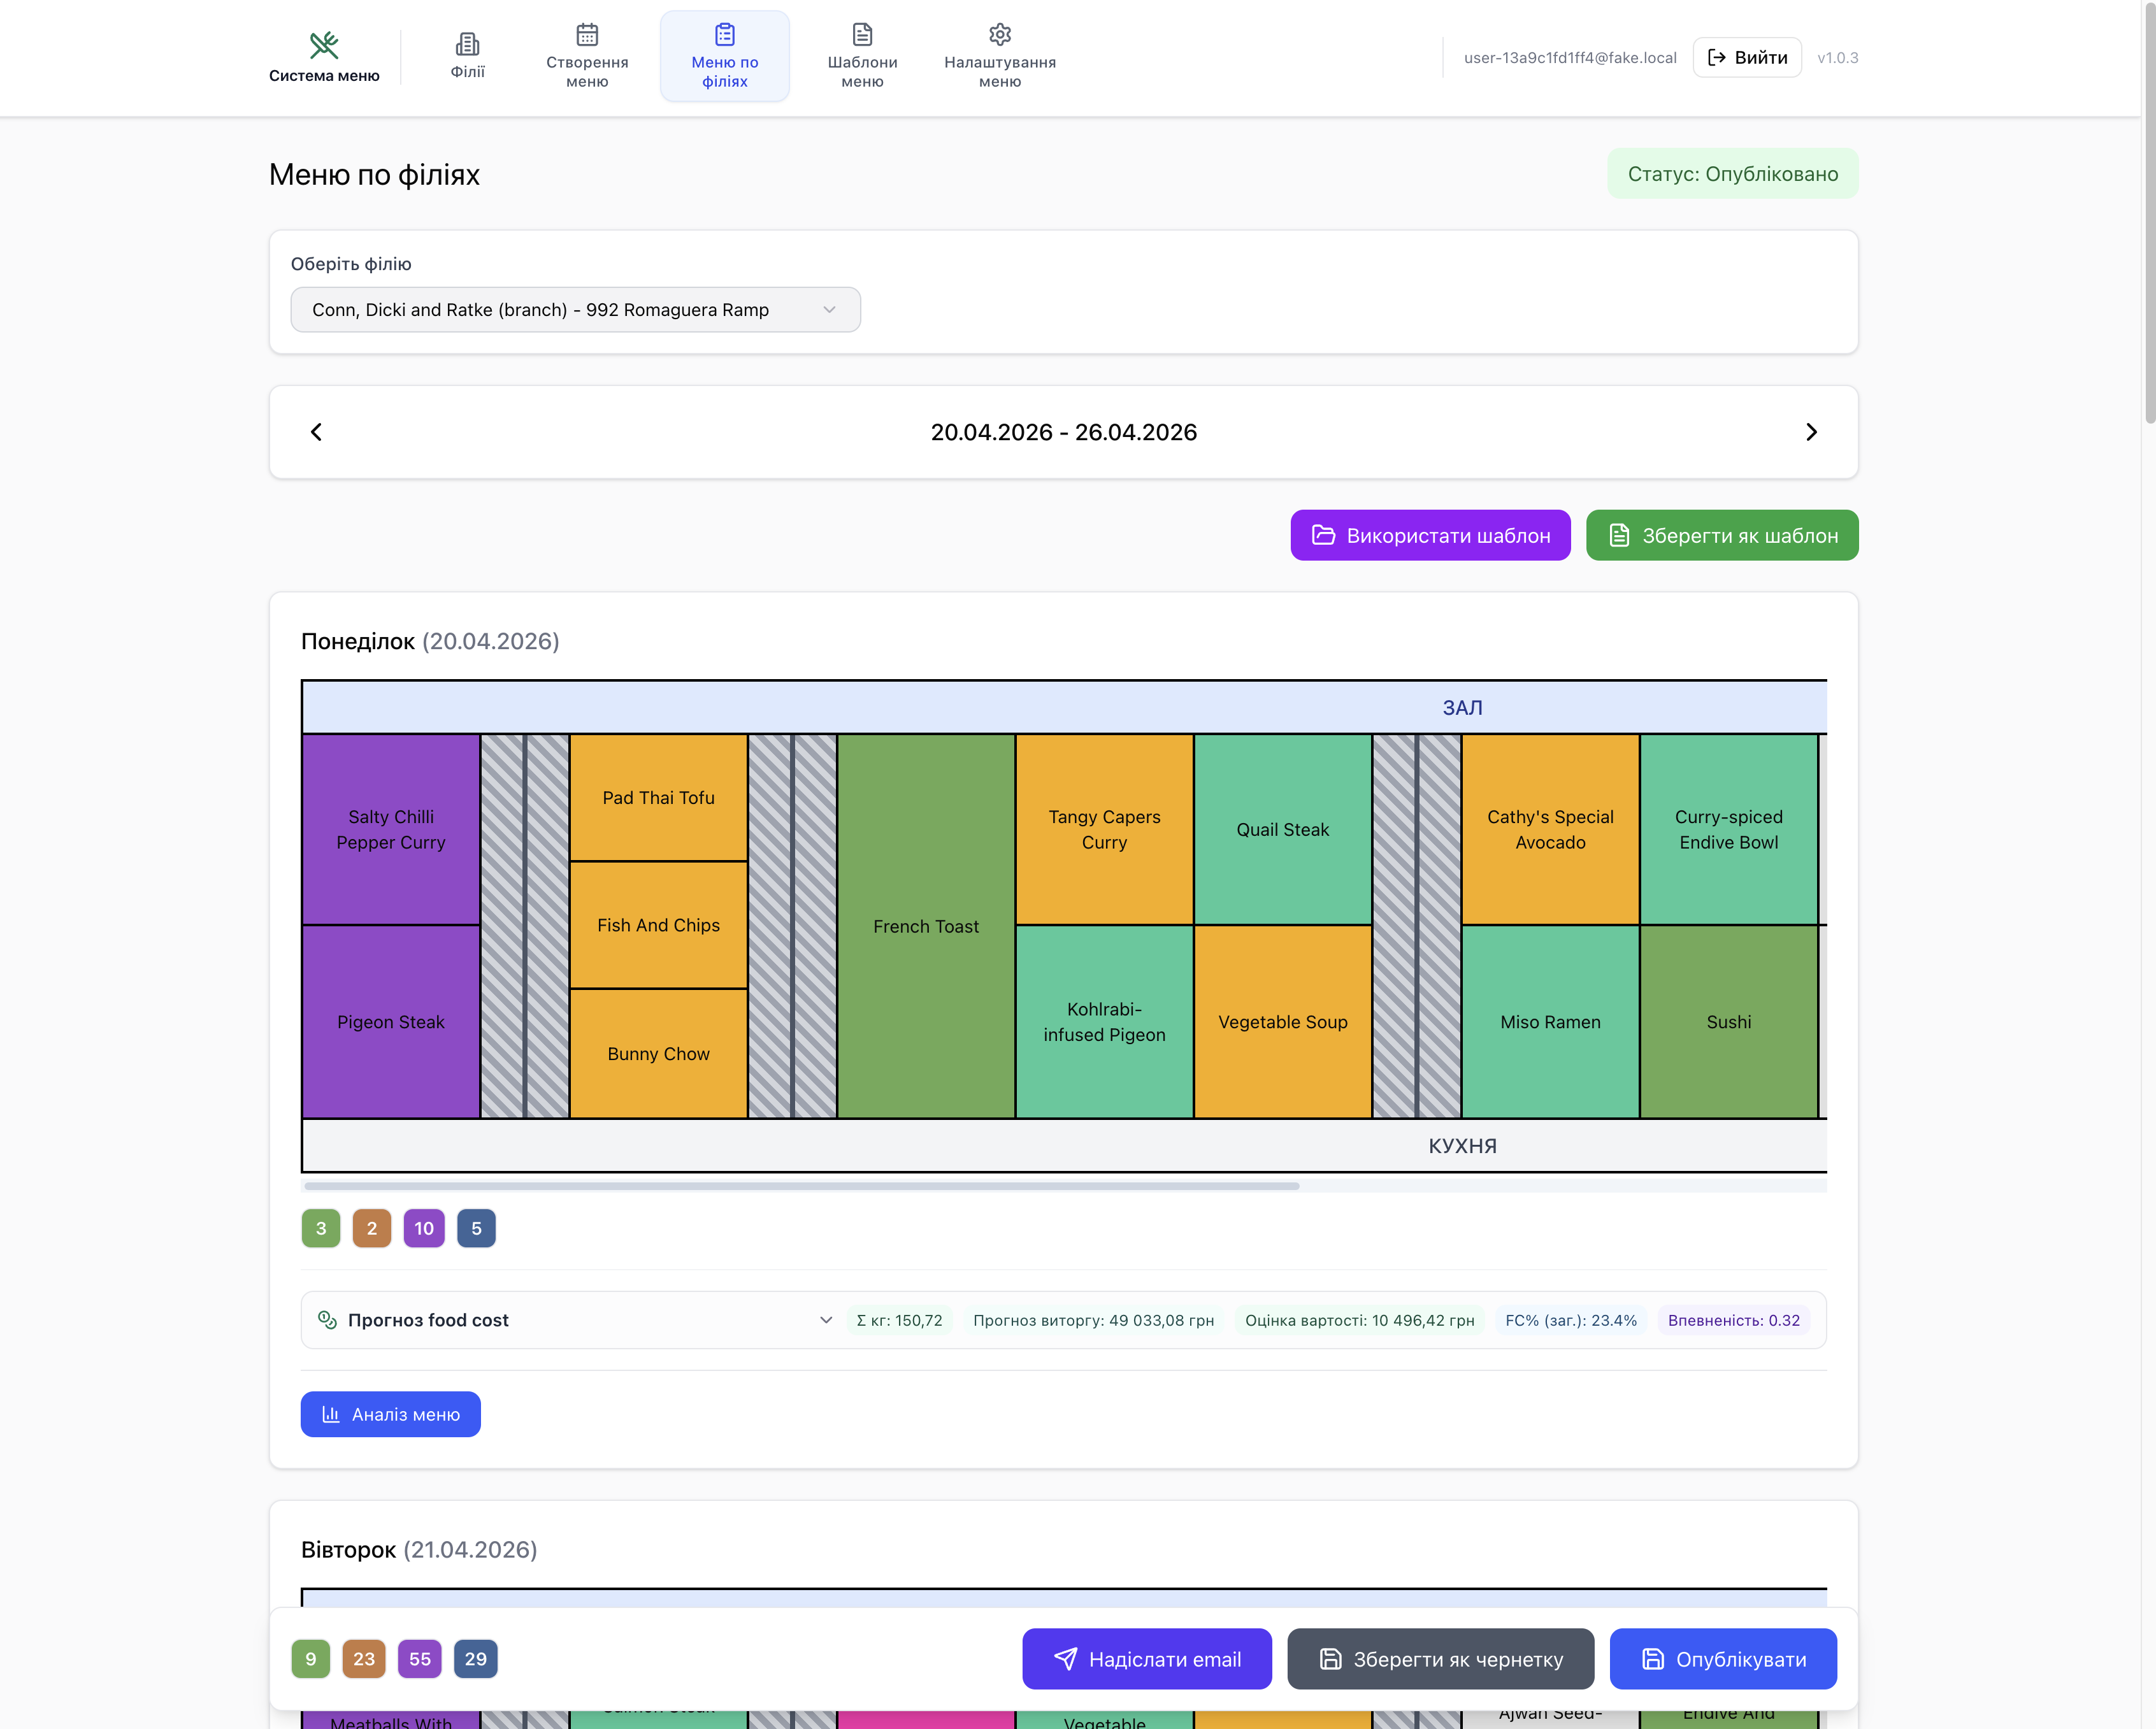The height and width of the screenshot is (1729, 2156).
Task: Click the Vegetable Soup tile
Action: [x=1283, y=1022]
